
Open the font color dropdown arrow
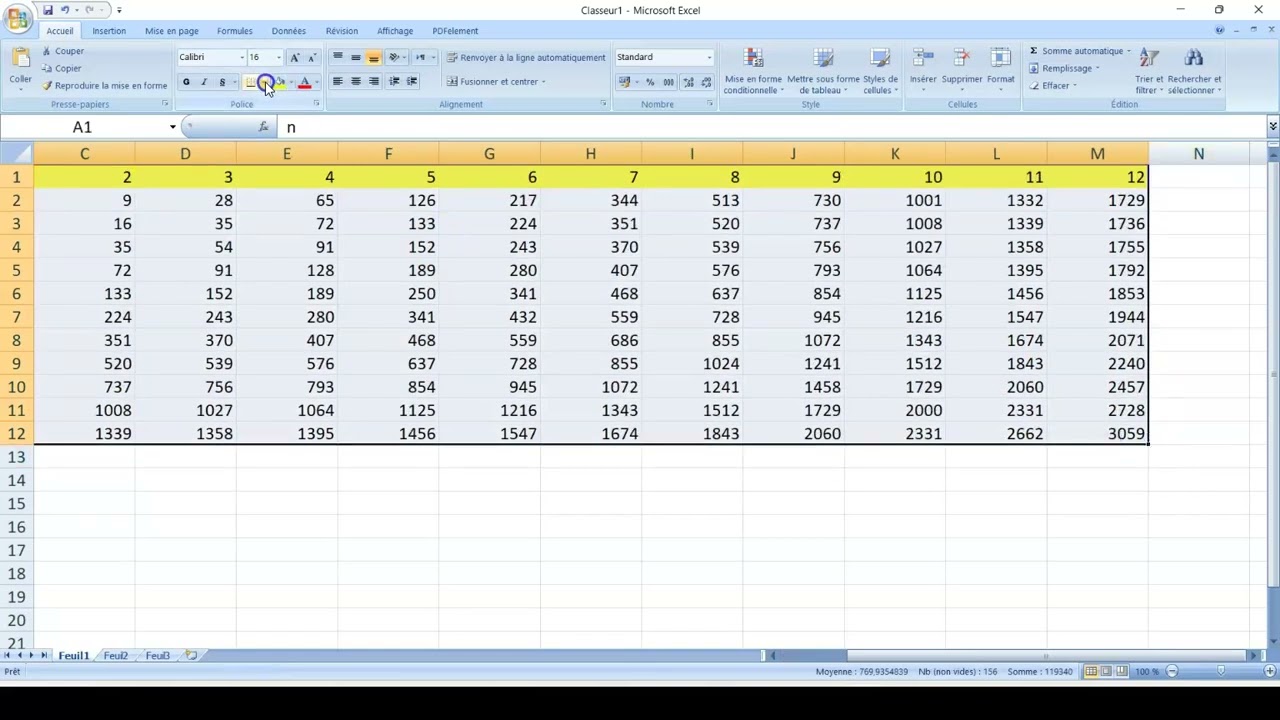(x=317, y=82)
